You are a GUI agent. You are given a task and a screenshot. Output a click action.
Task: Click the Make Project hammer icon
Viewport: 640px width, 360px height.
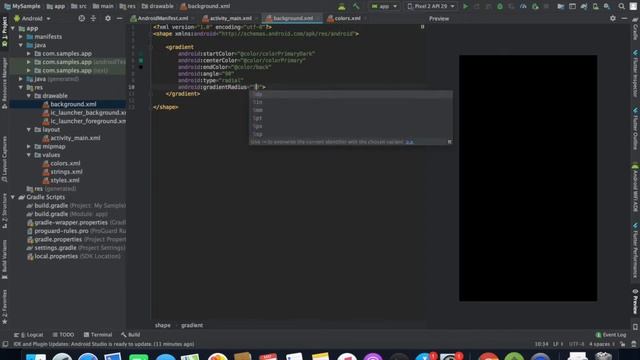(x=356, y=6)
